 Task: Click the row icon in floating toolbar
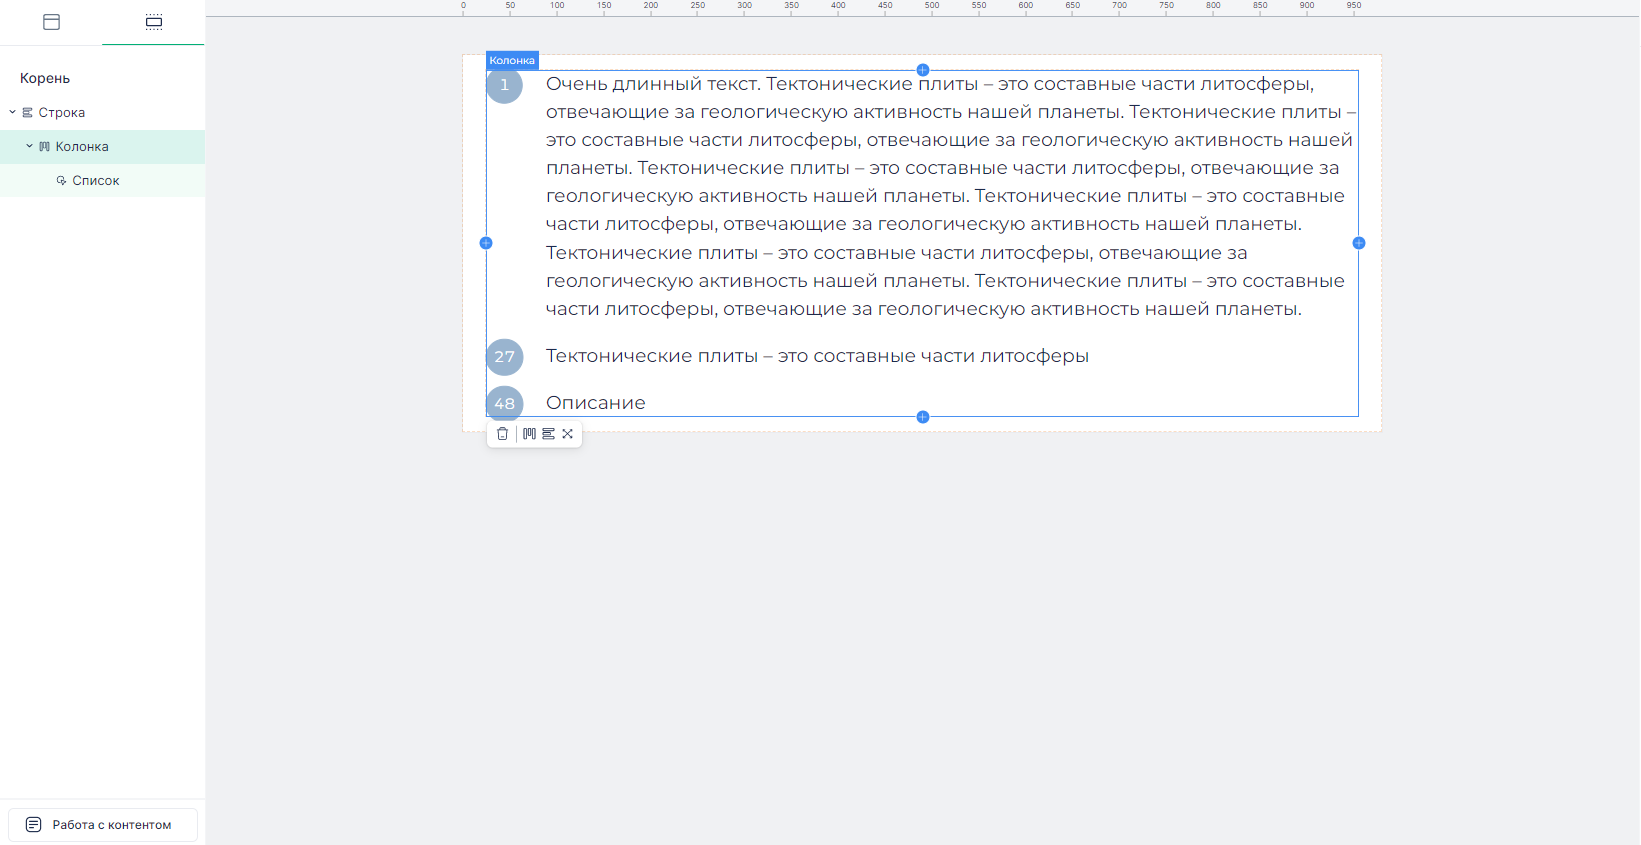(x=548, y=434)
